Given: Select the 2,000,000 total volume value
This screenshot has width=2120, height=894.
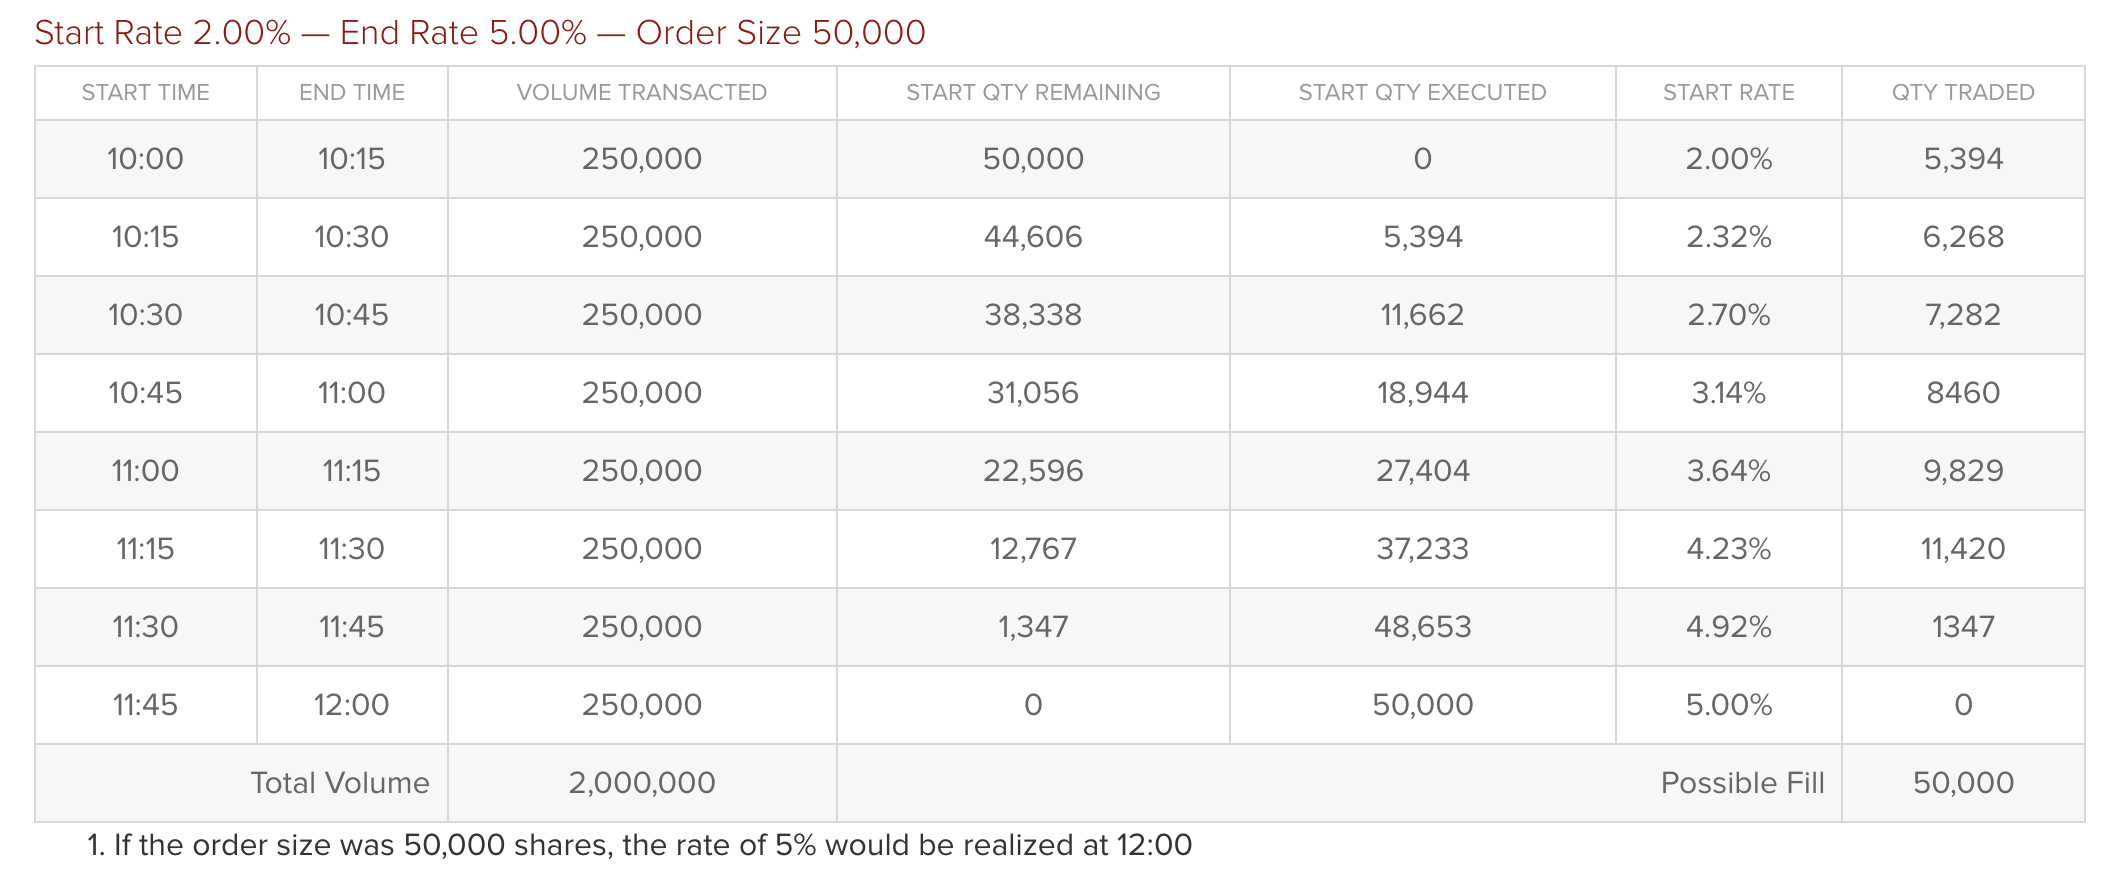Looking at the screenshot, I should (641, 783).
